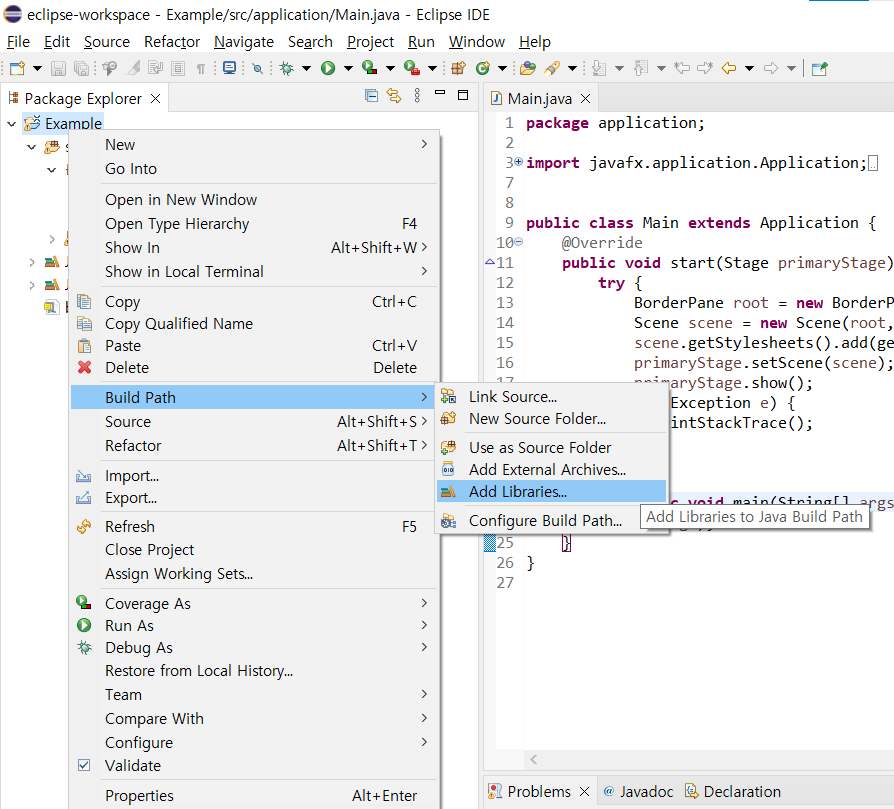Click the Open Type toolbar icon
Image resolution: width=894 pixels, height=809 pixels.
click(x=528, y=68)
